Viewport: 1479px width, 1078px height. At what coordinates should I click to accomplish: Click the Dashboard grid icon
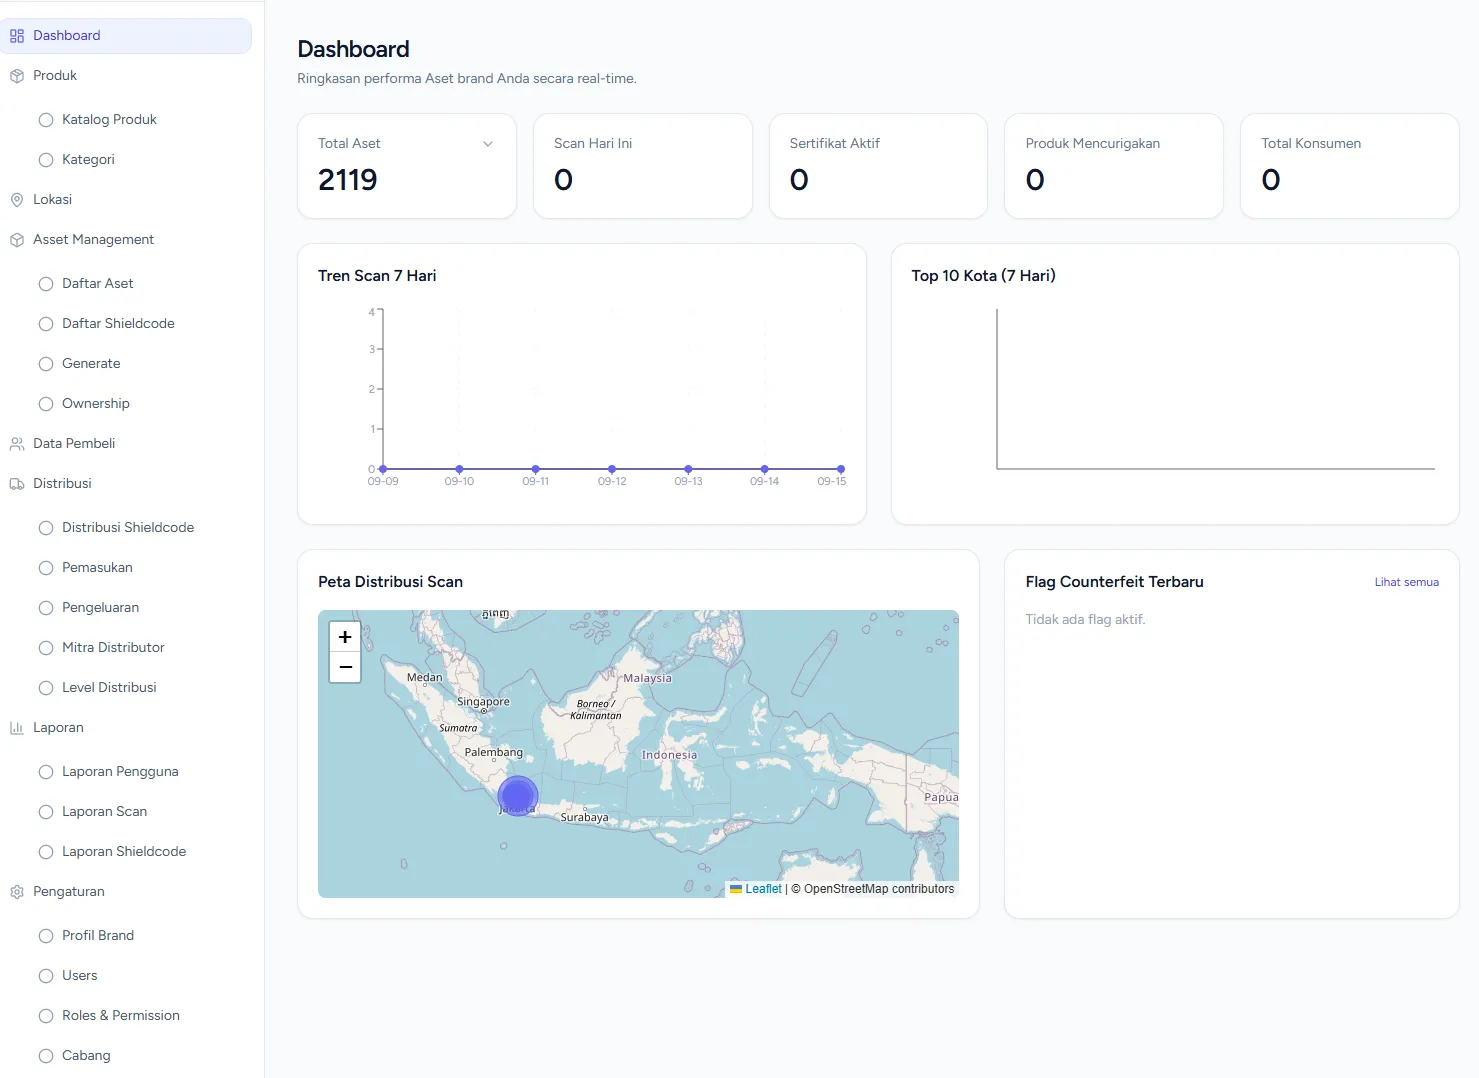(17, 36)
